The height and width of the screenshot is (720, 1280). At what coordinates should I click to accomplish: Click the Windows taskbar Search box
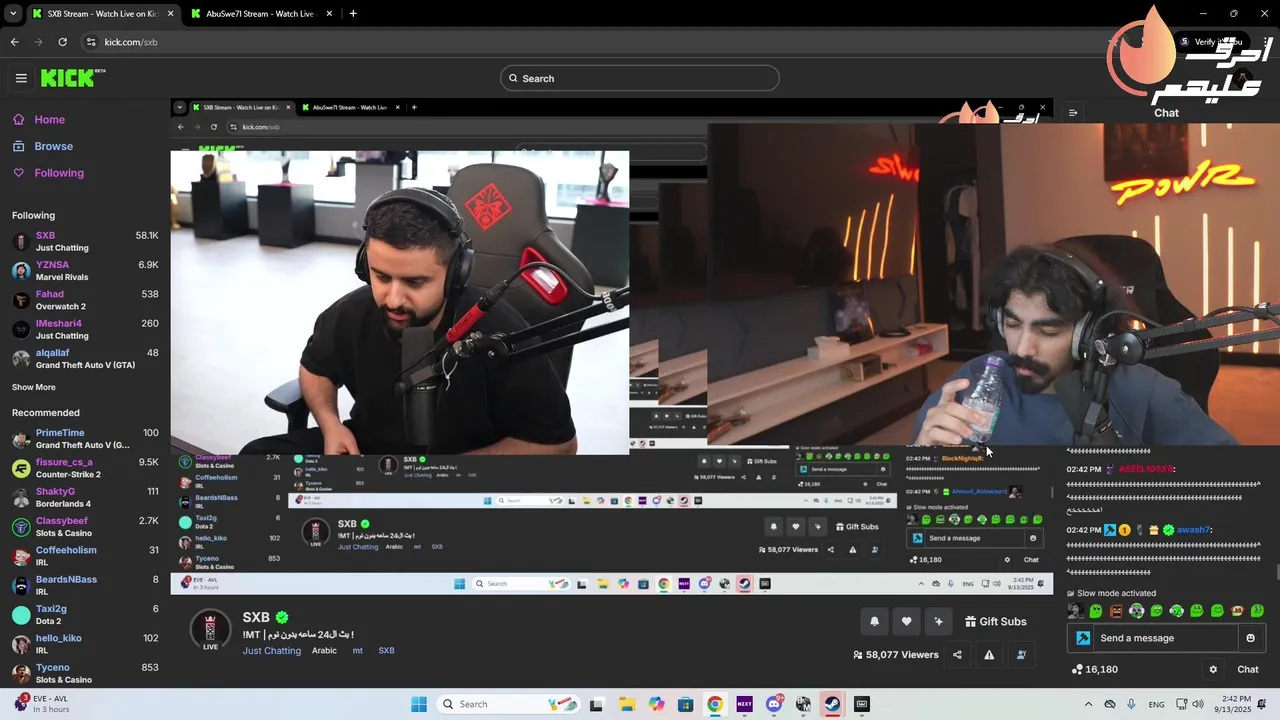pyautogui.click(x=508, y=704)
